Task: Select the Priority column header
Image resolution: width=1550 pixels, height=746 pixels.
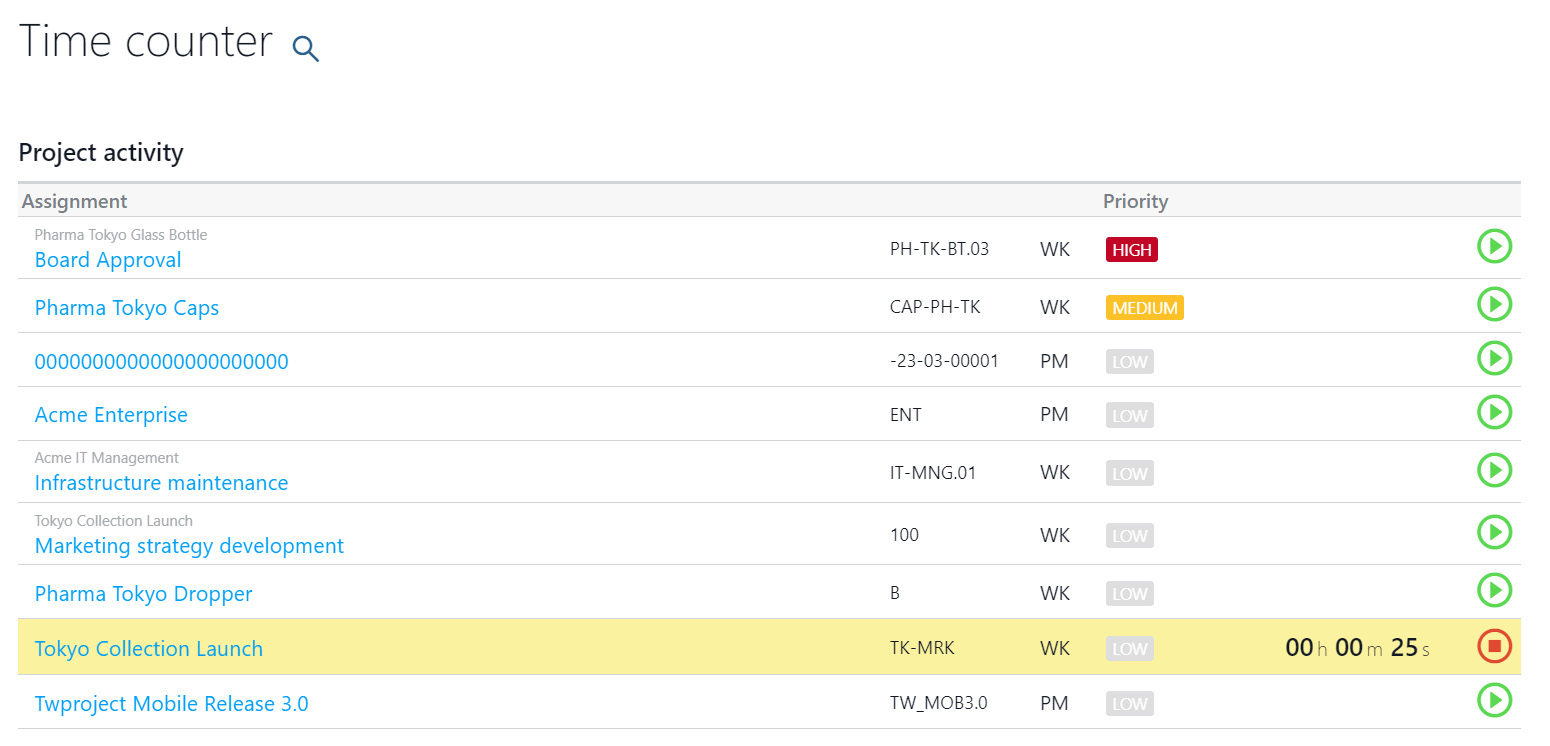Action: tap(1135, 201)
